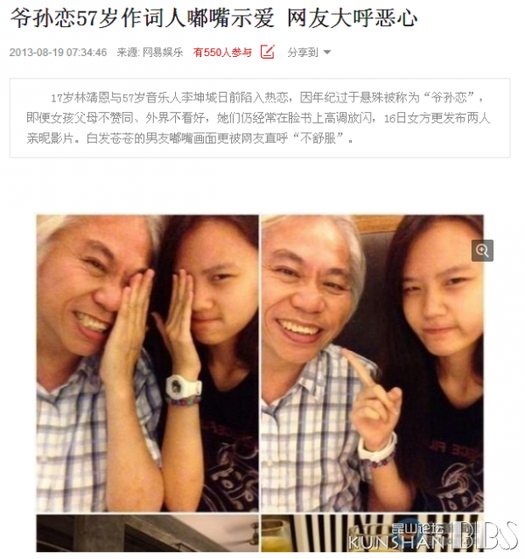Click the summary line starting 亲昵影片

click(190, 138)
